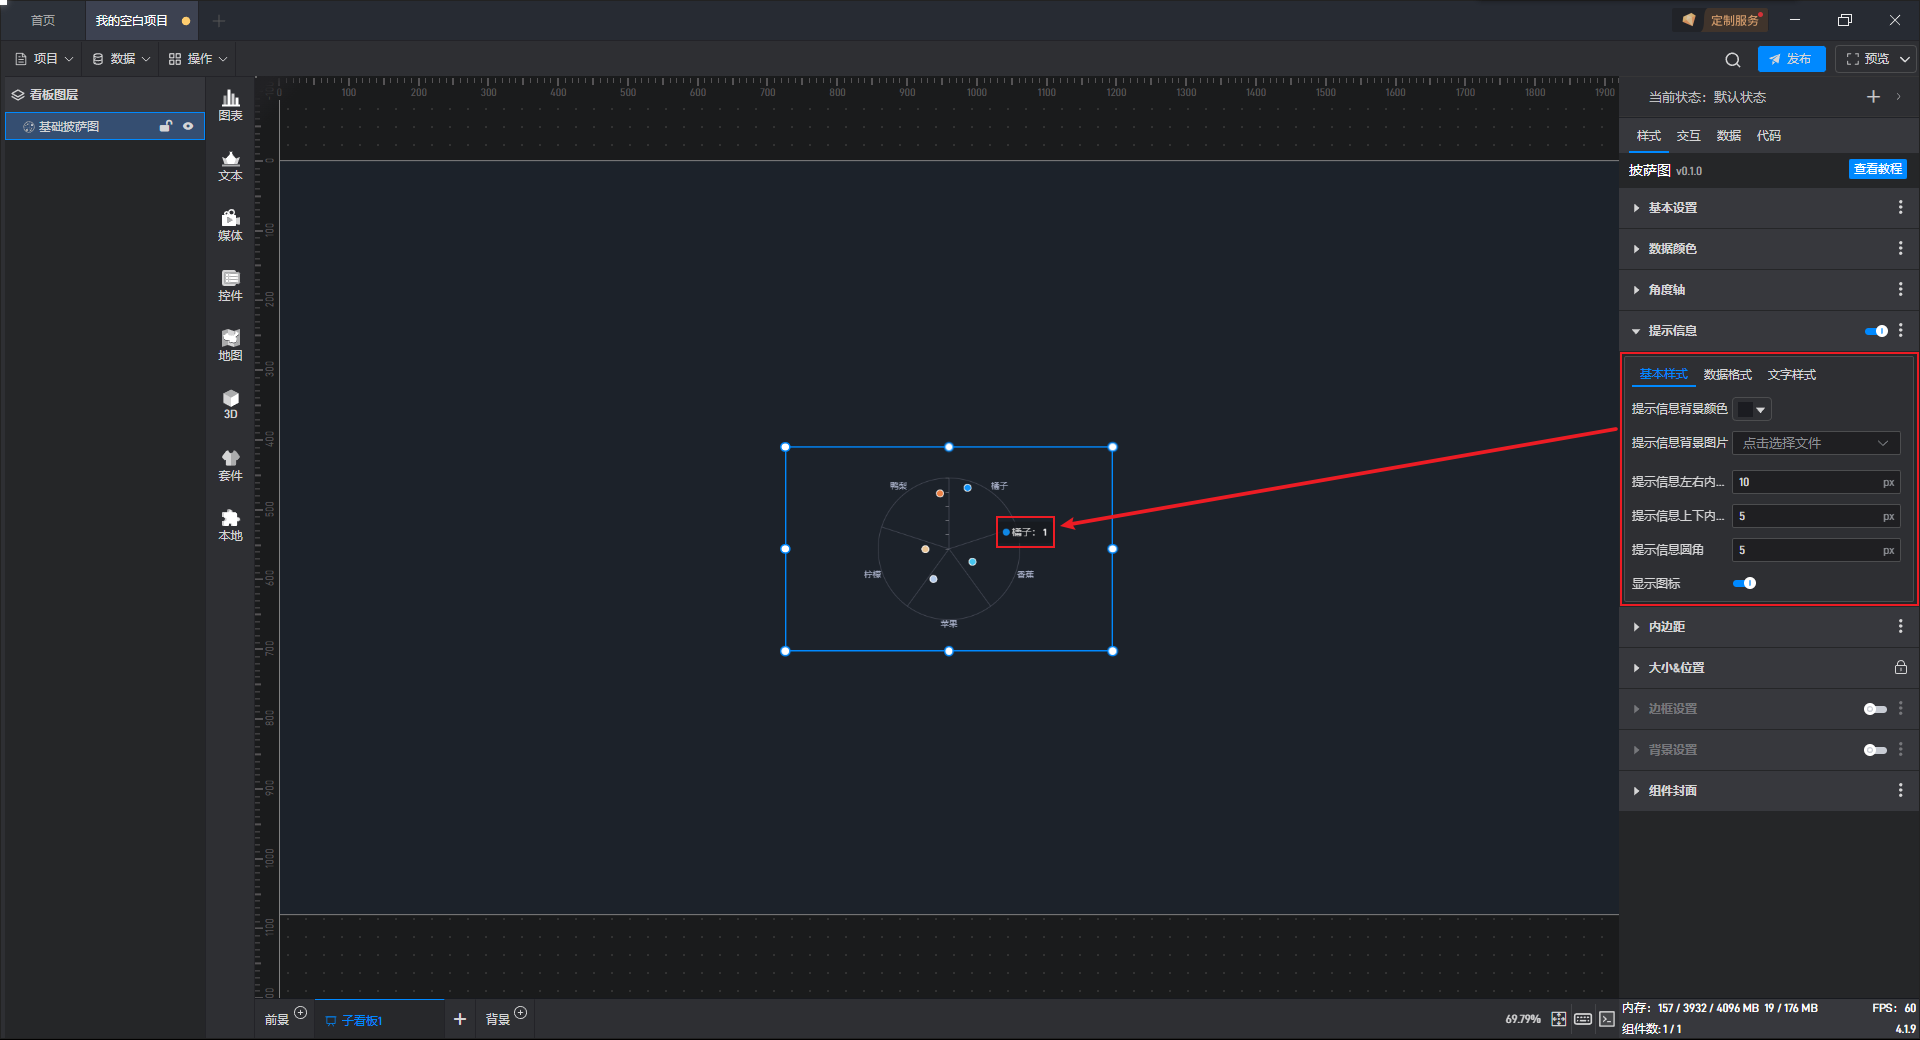Expand the 内边距 section
Screen dimensions: 1920x1040
1636,627
